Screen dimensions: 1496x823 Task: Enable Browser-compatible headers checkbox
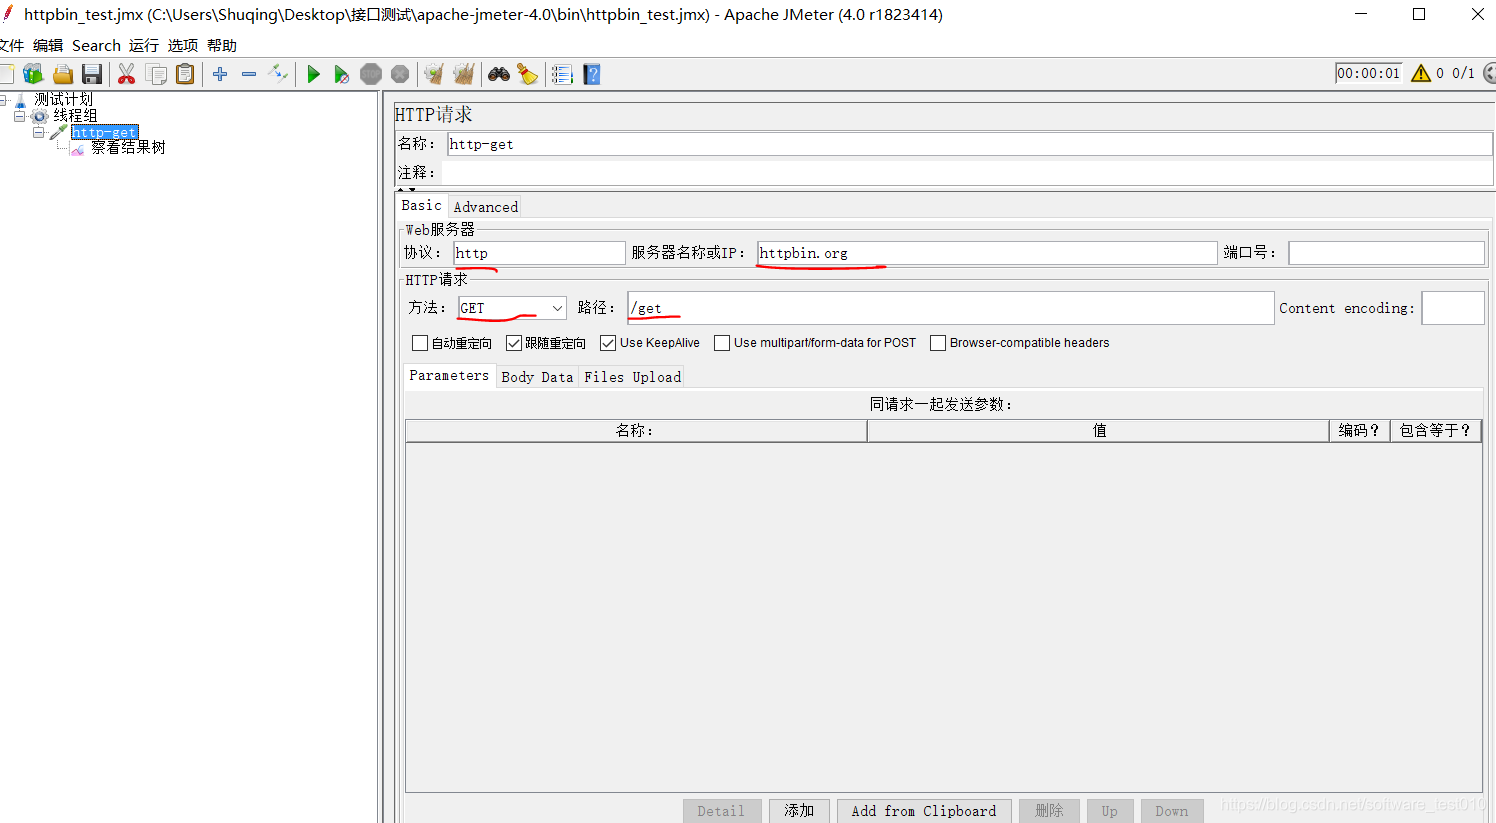click(938, 343)
